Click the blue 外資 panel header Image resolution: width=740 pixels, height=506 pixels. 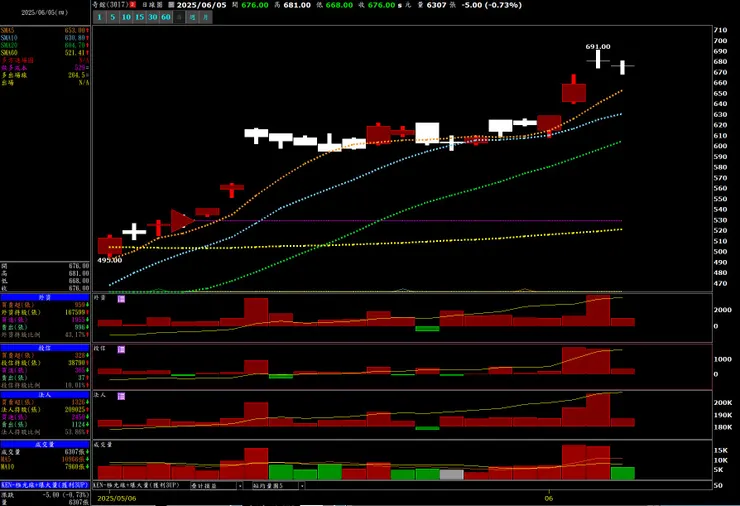[45, 297]
